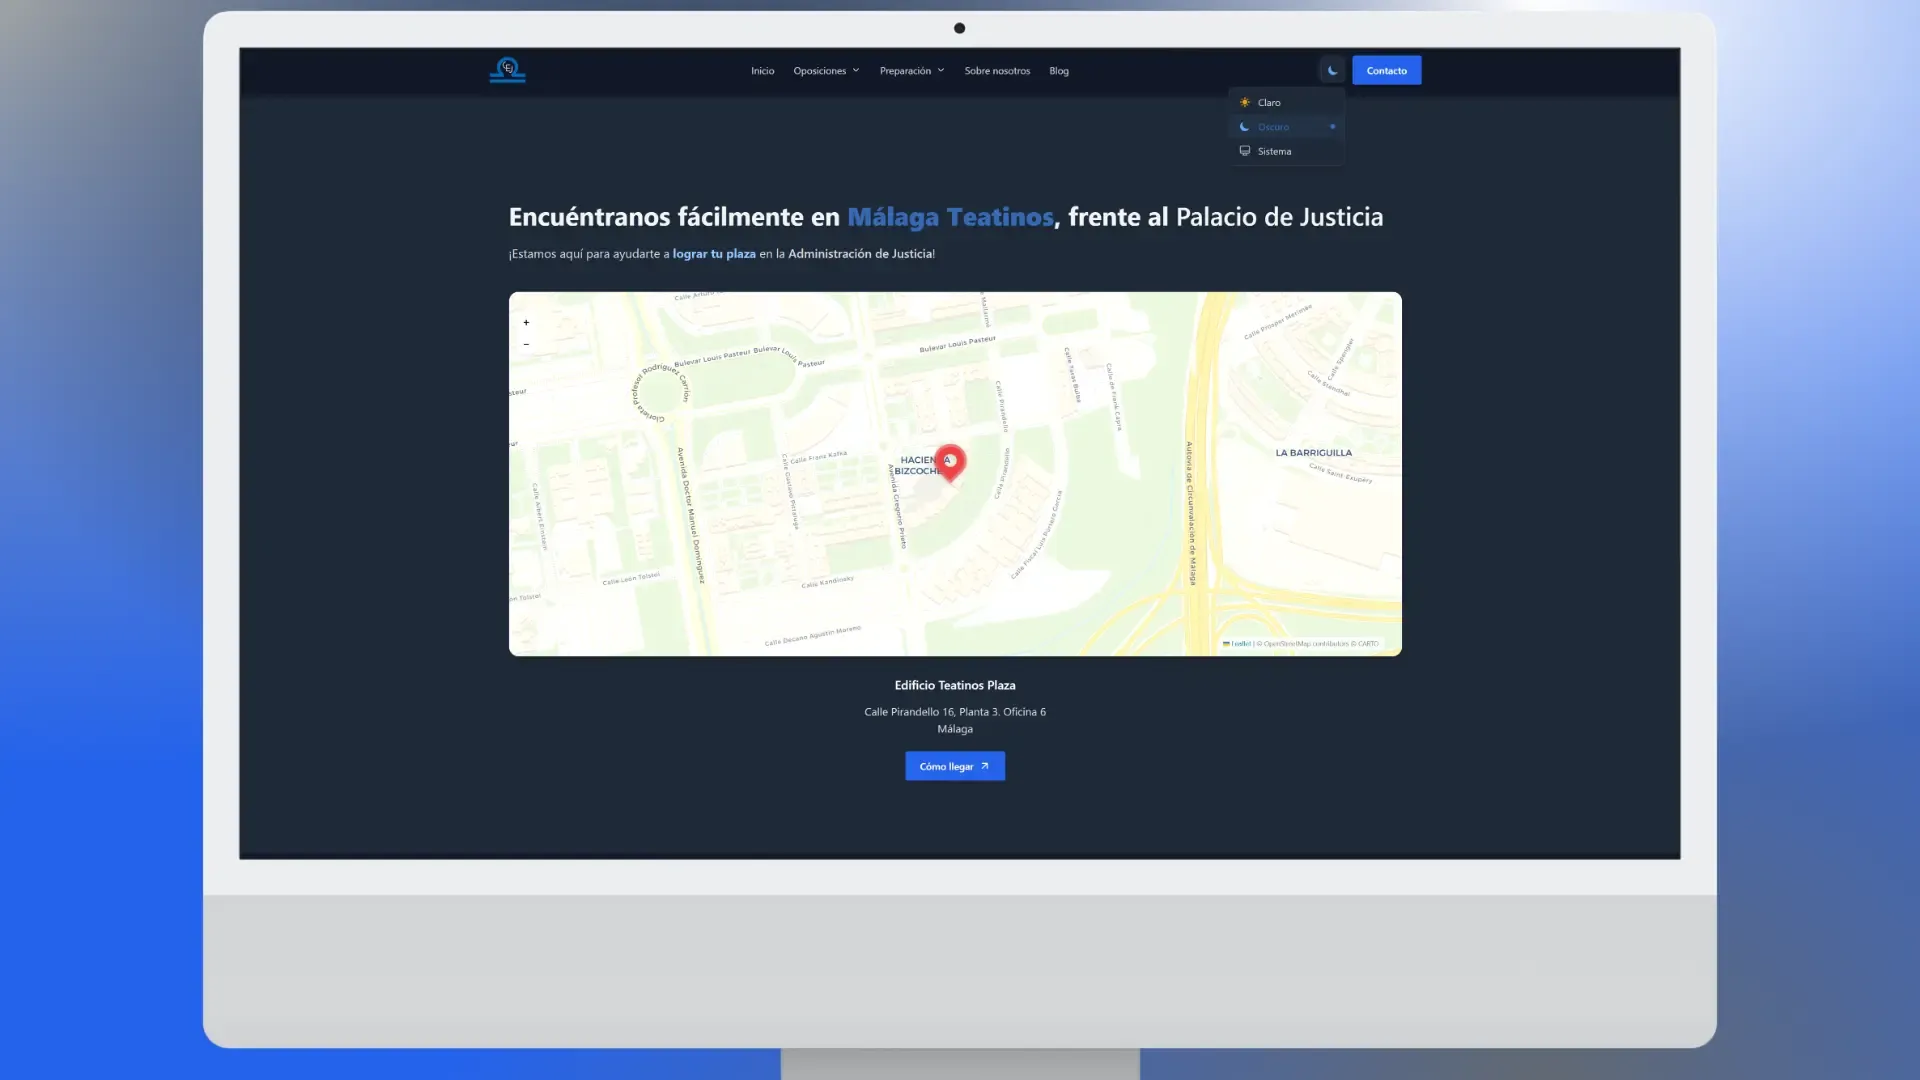Click the zoom in plus icon on map
Screen dimensions: 1920x1080
coord(526,322)
